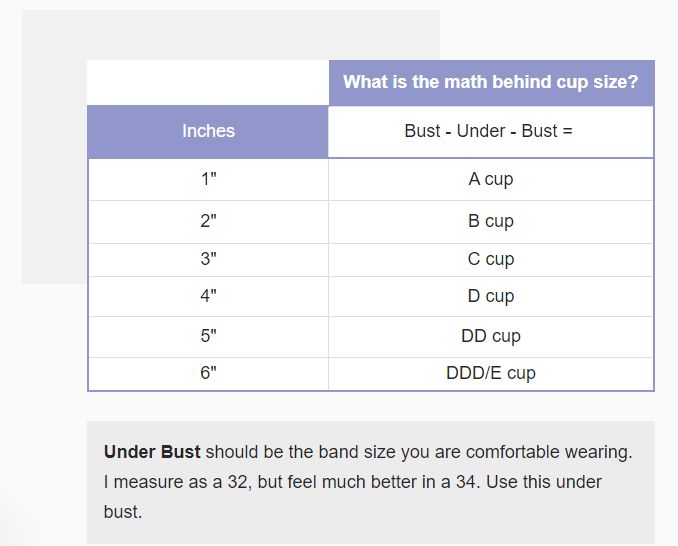Select the 1" inches cell

pyautogui.click(x=208, y=180)
